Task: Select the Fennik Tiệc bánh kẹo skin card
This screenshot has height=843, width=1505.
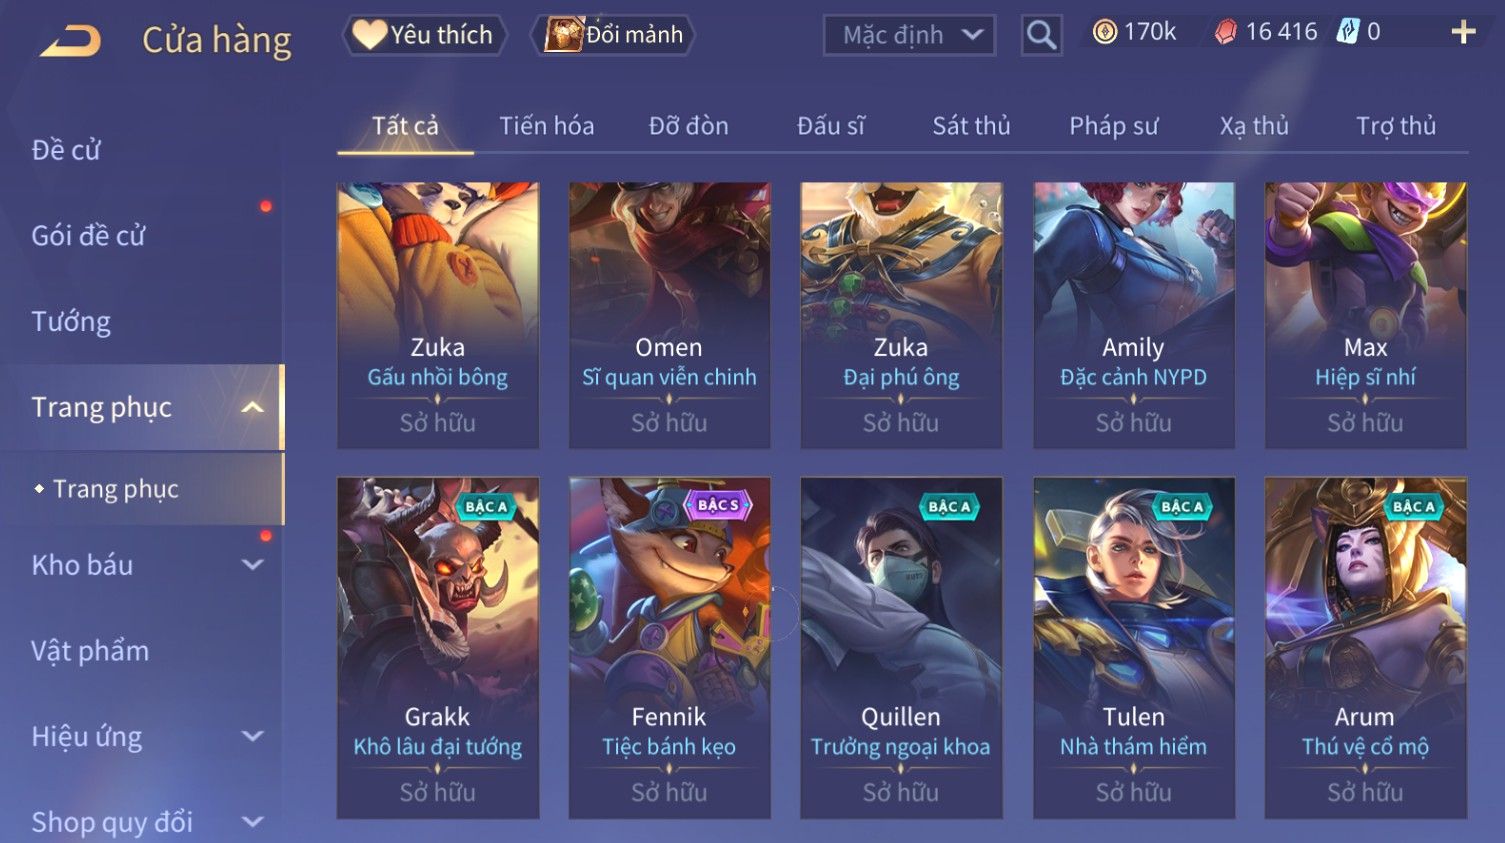Action: (x=669, y=648)
